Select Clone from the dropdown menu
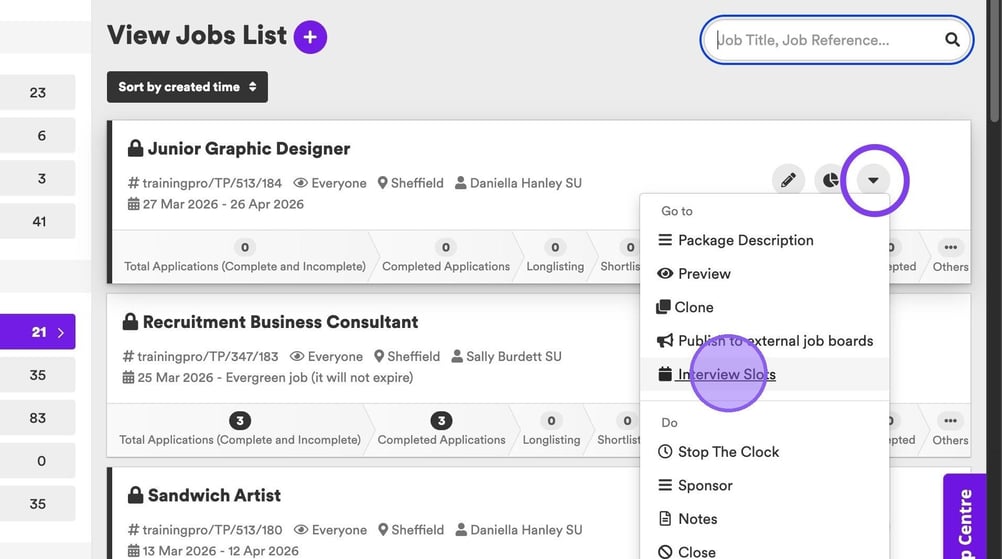Viewport: 1002px width, 559px height. click(694, 307)
